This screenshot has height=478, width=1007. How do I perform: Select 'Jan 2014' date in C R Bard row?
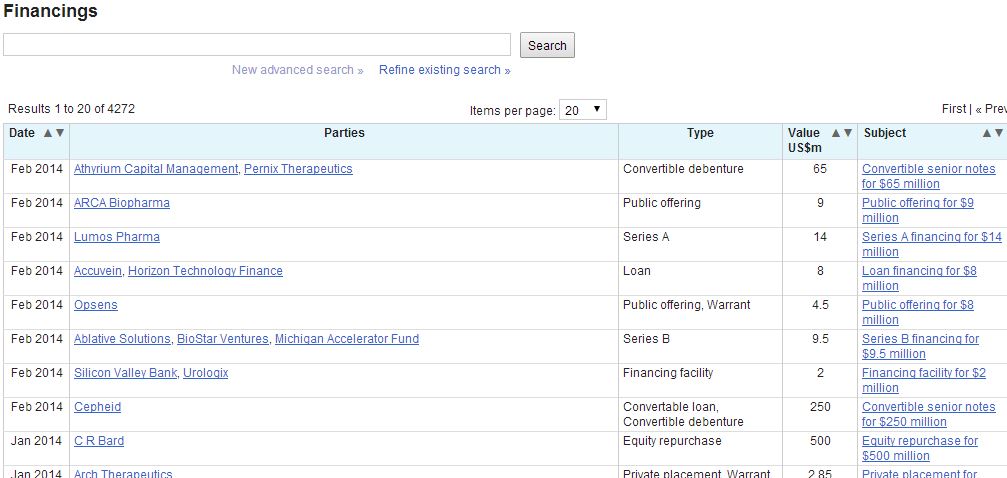(37, 441)
